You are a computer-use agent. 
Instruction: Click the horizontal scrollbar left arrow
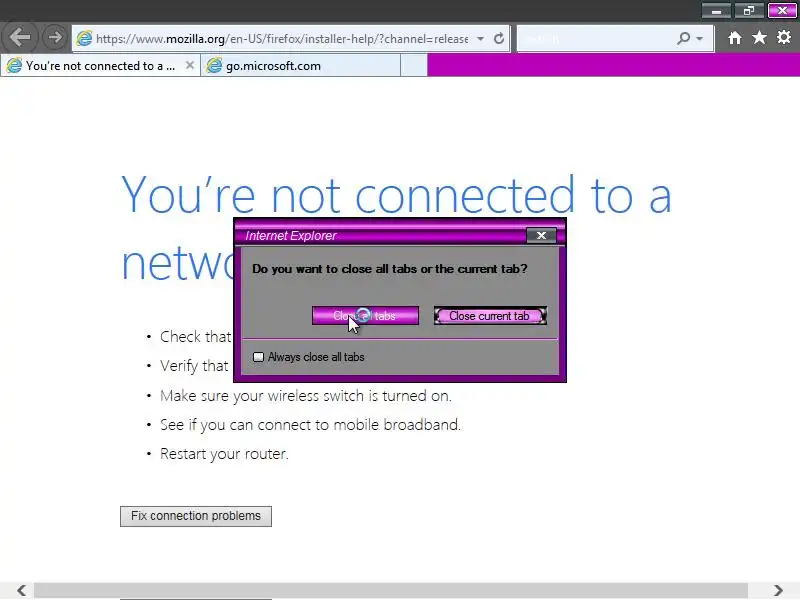[21, 590]
